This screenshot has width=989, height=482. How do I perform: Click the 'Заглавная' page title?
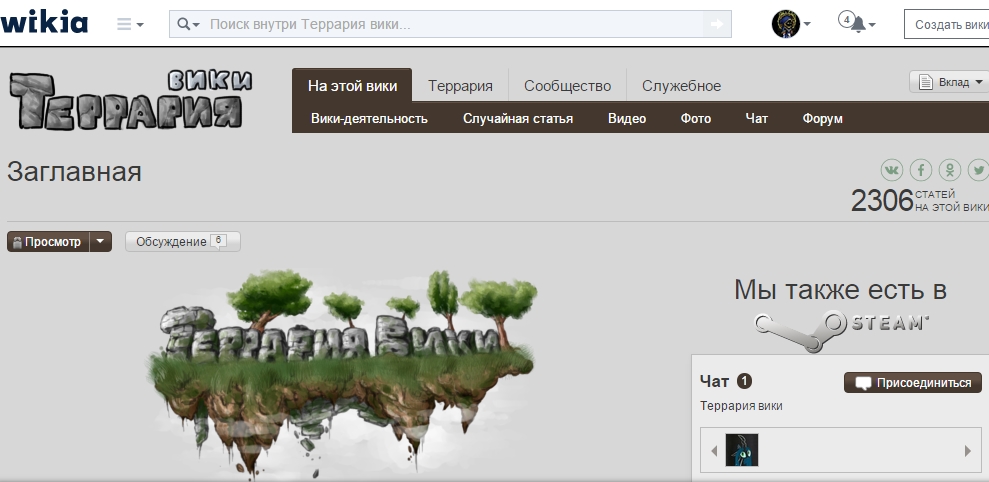74,172
